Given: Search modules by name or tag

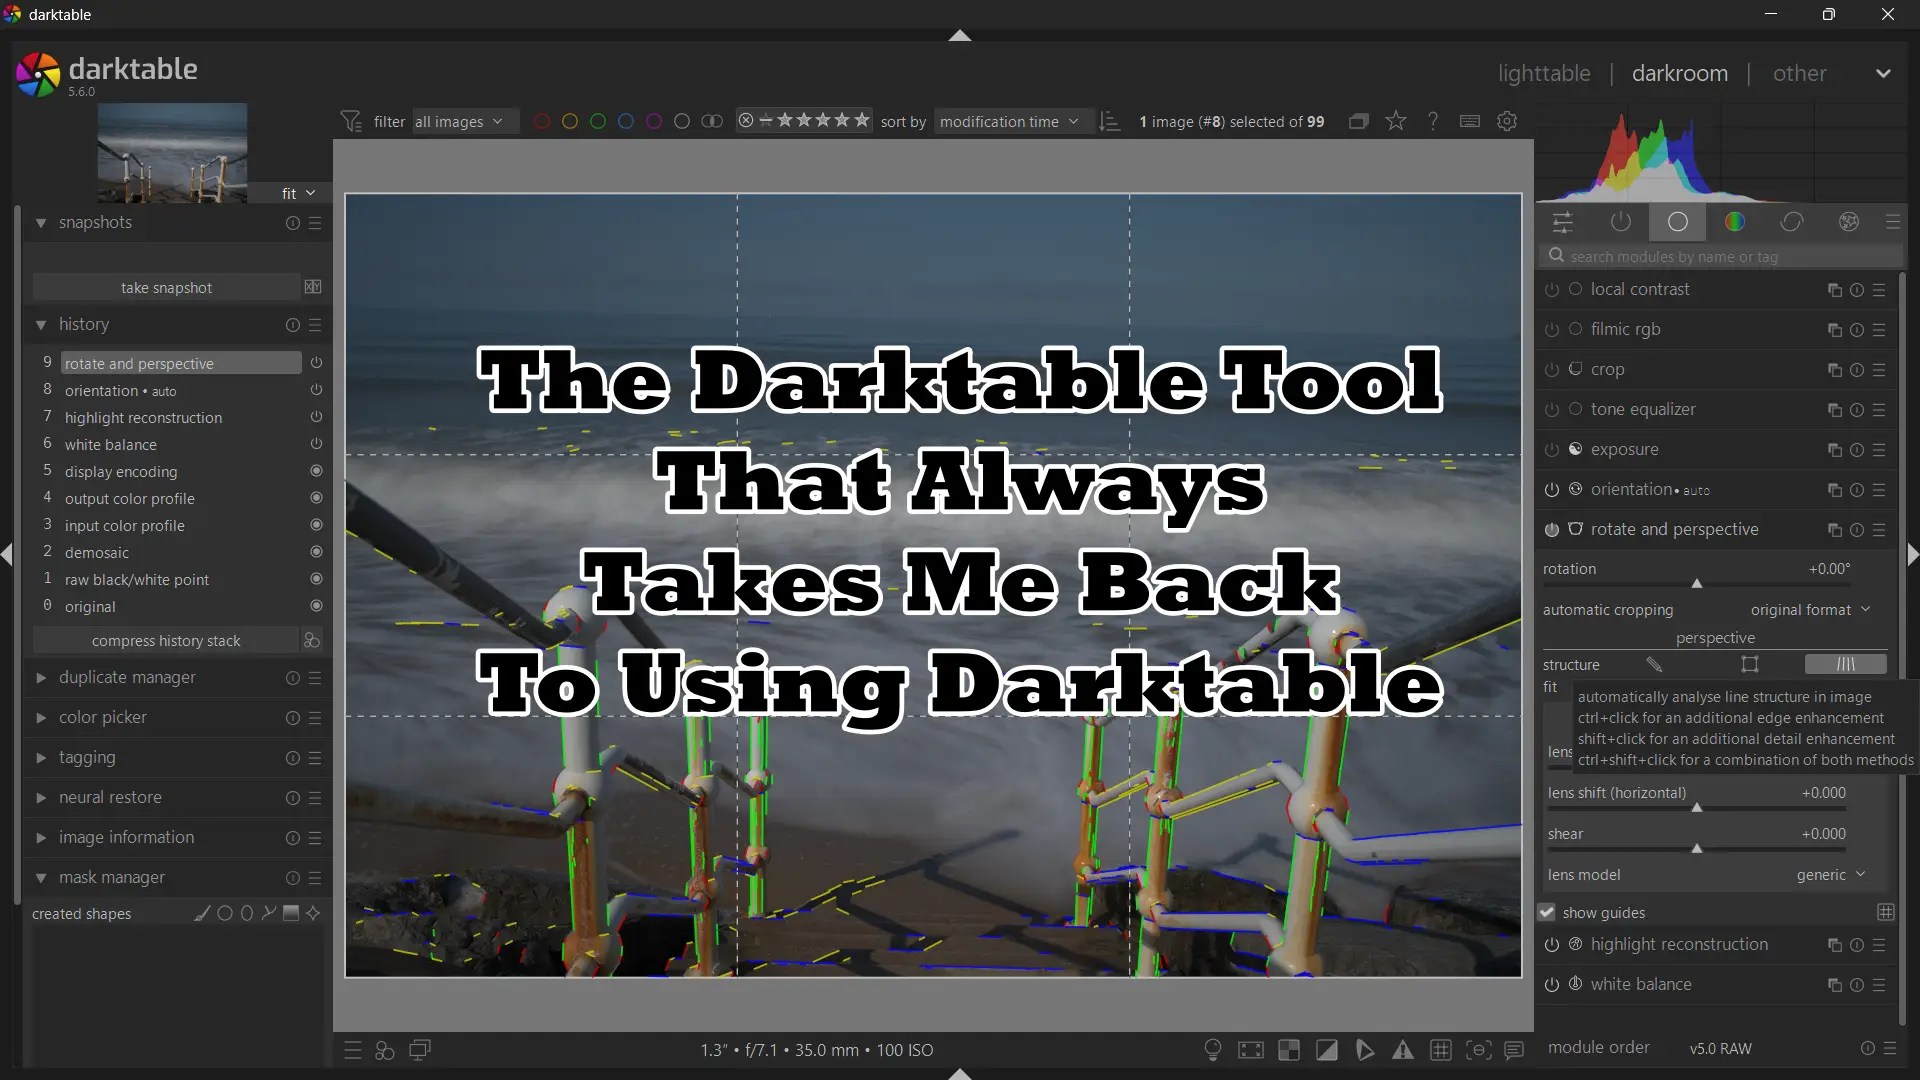Looking at the screenshot, I should point(1720,257).
